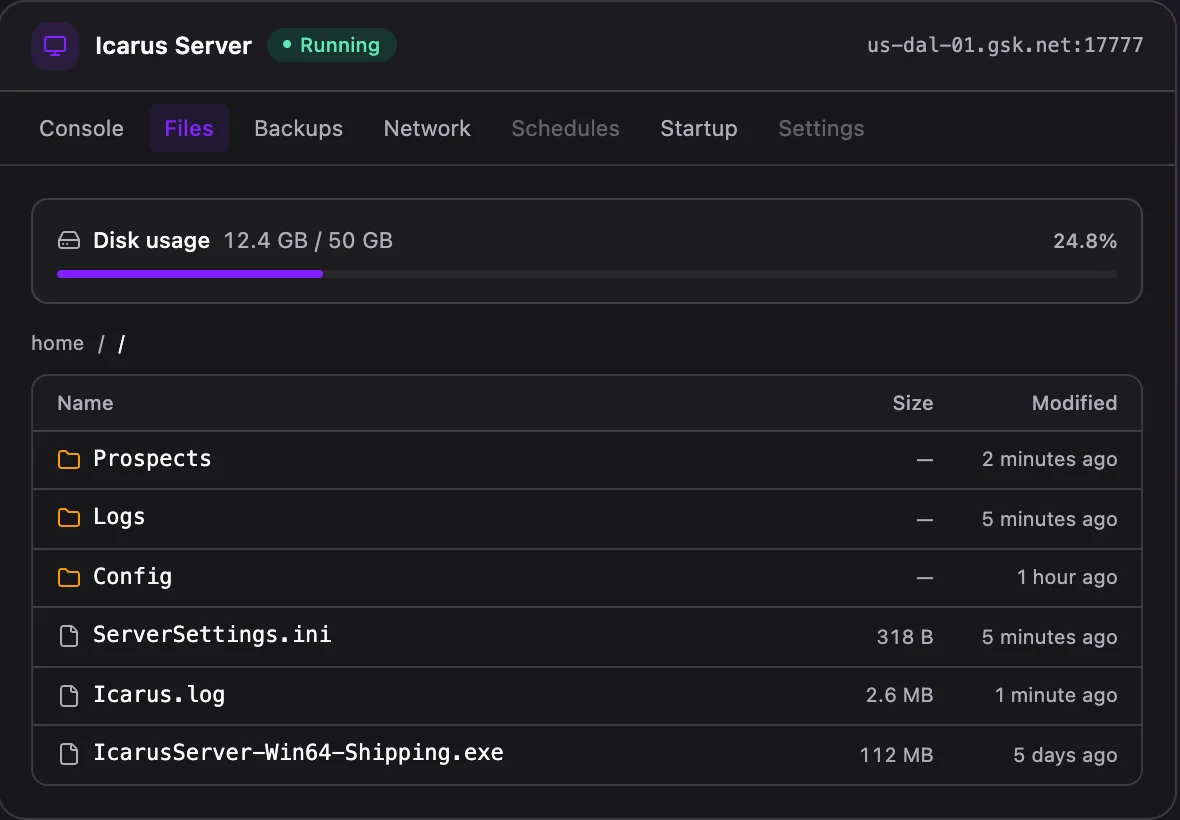Open the Network tab
The image size is (1180, 820).
coord(427,129)
